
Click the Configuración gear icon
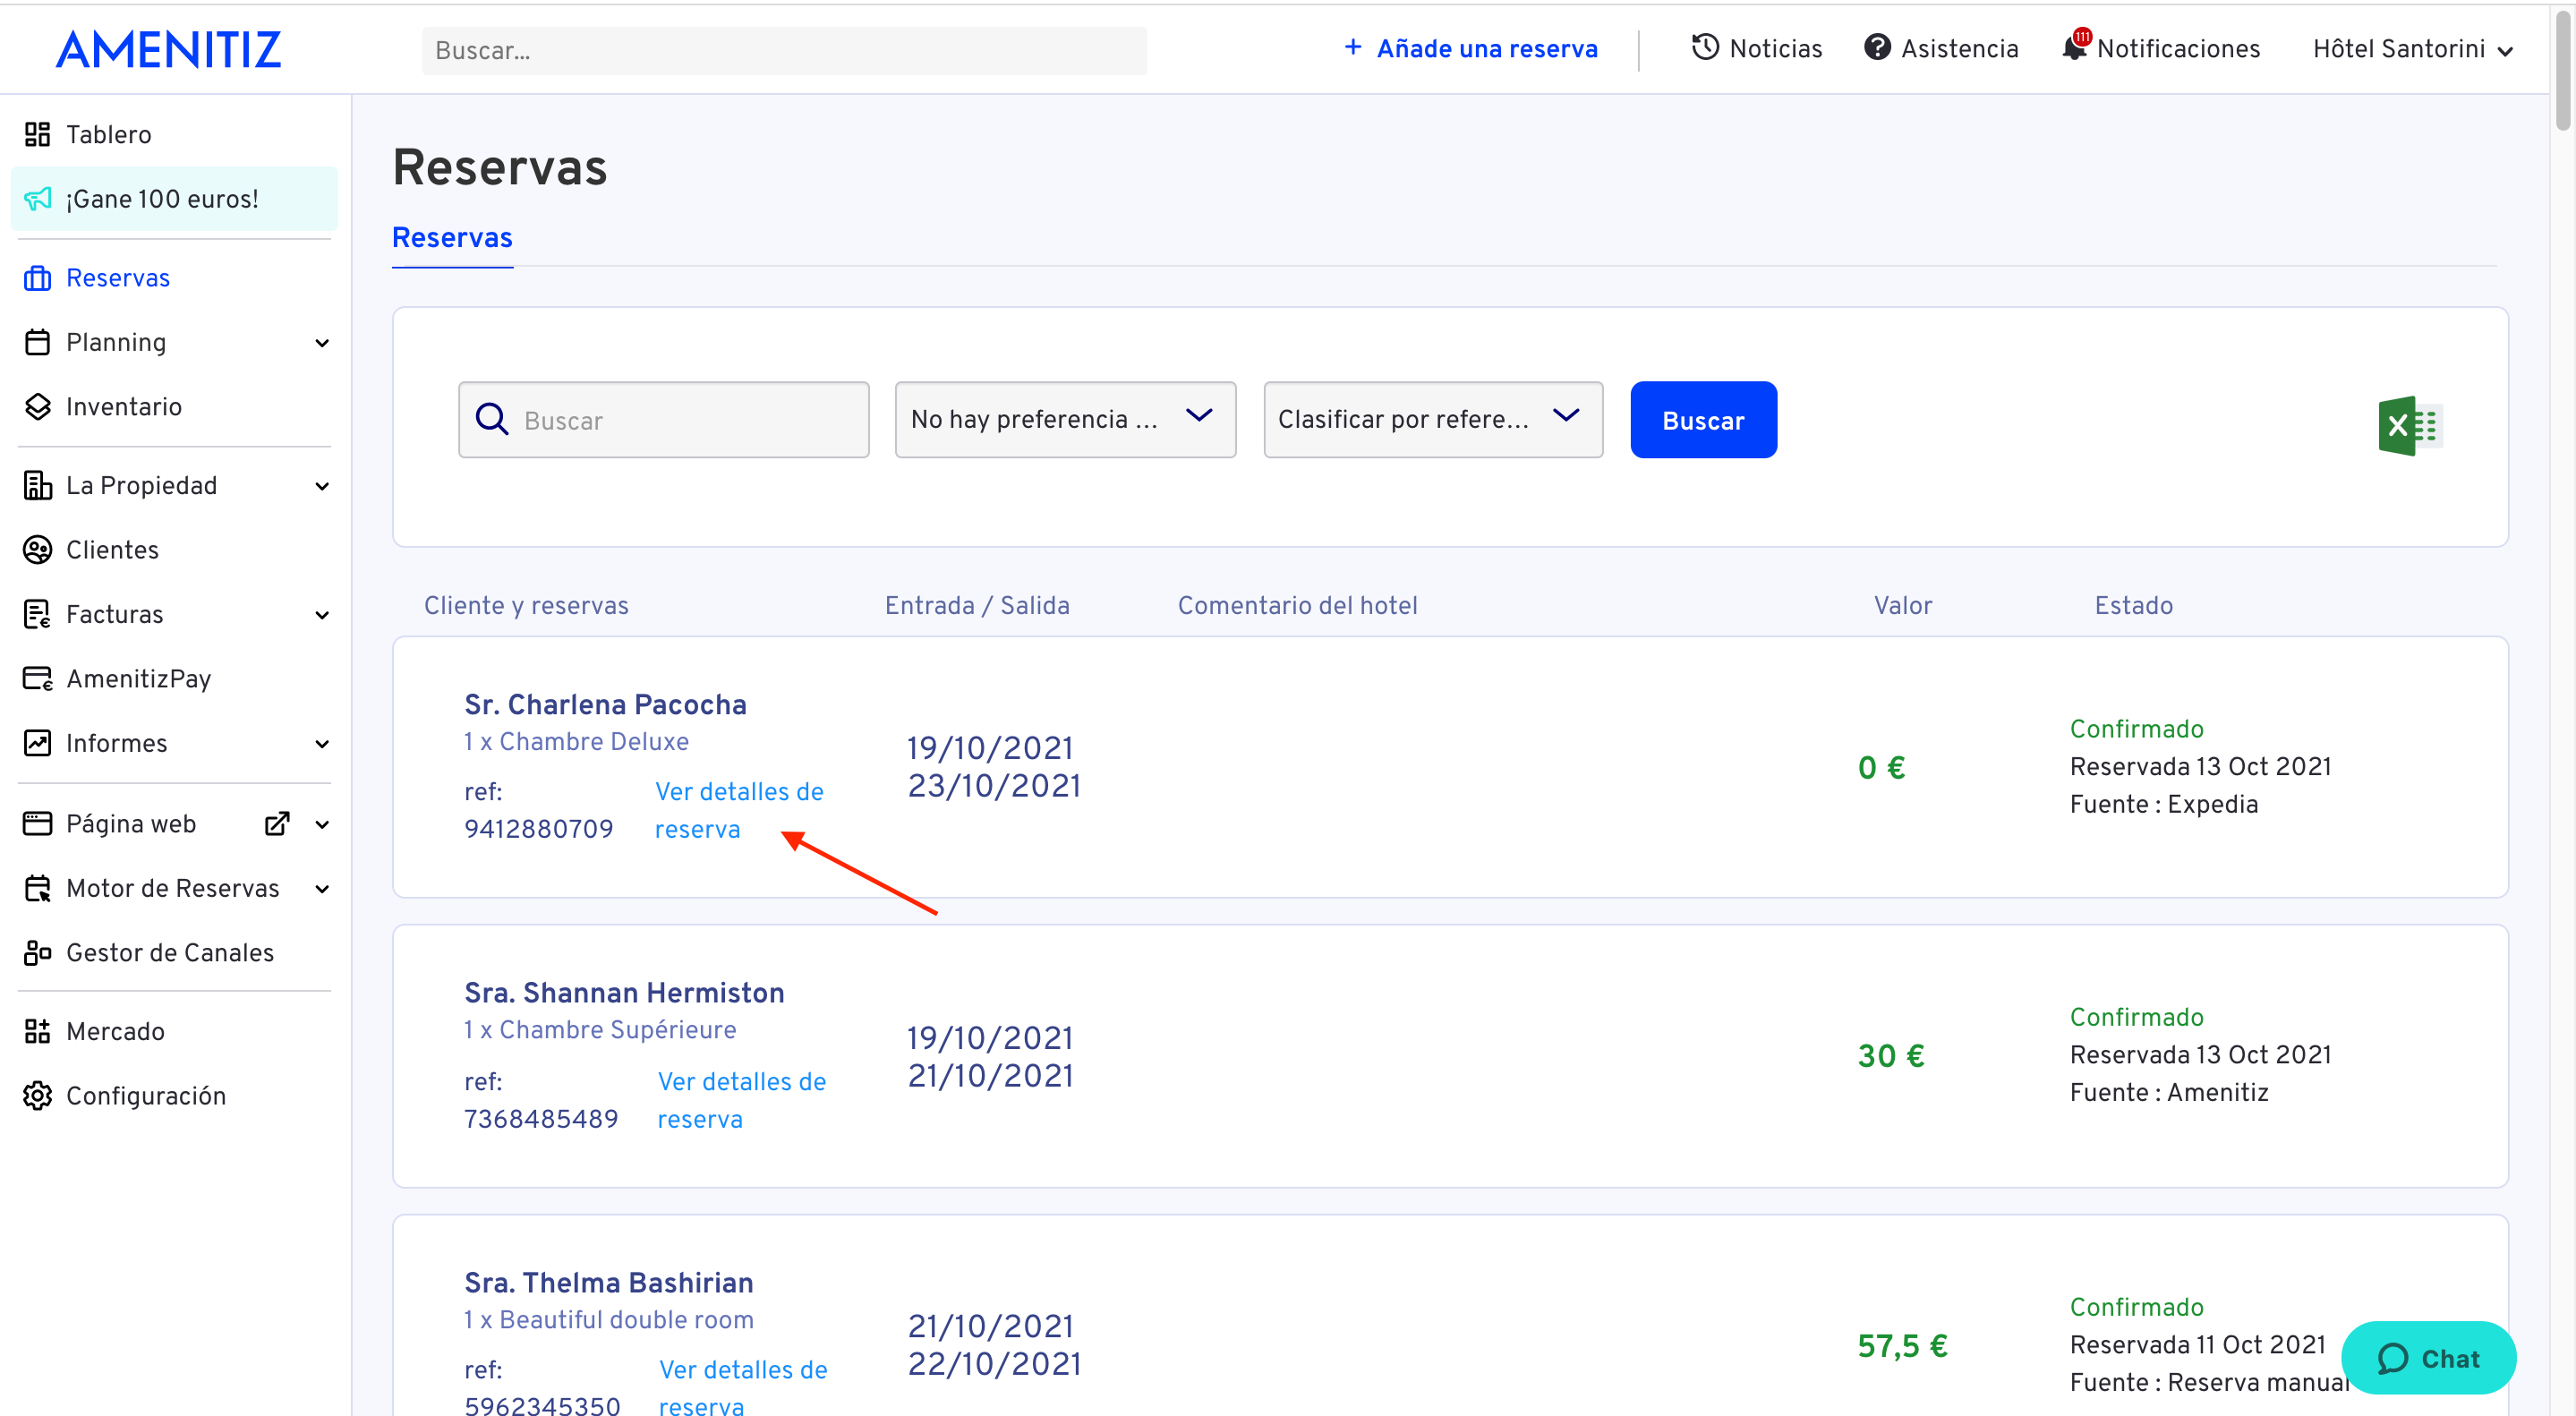click(37, 1096)
